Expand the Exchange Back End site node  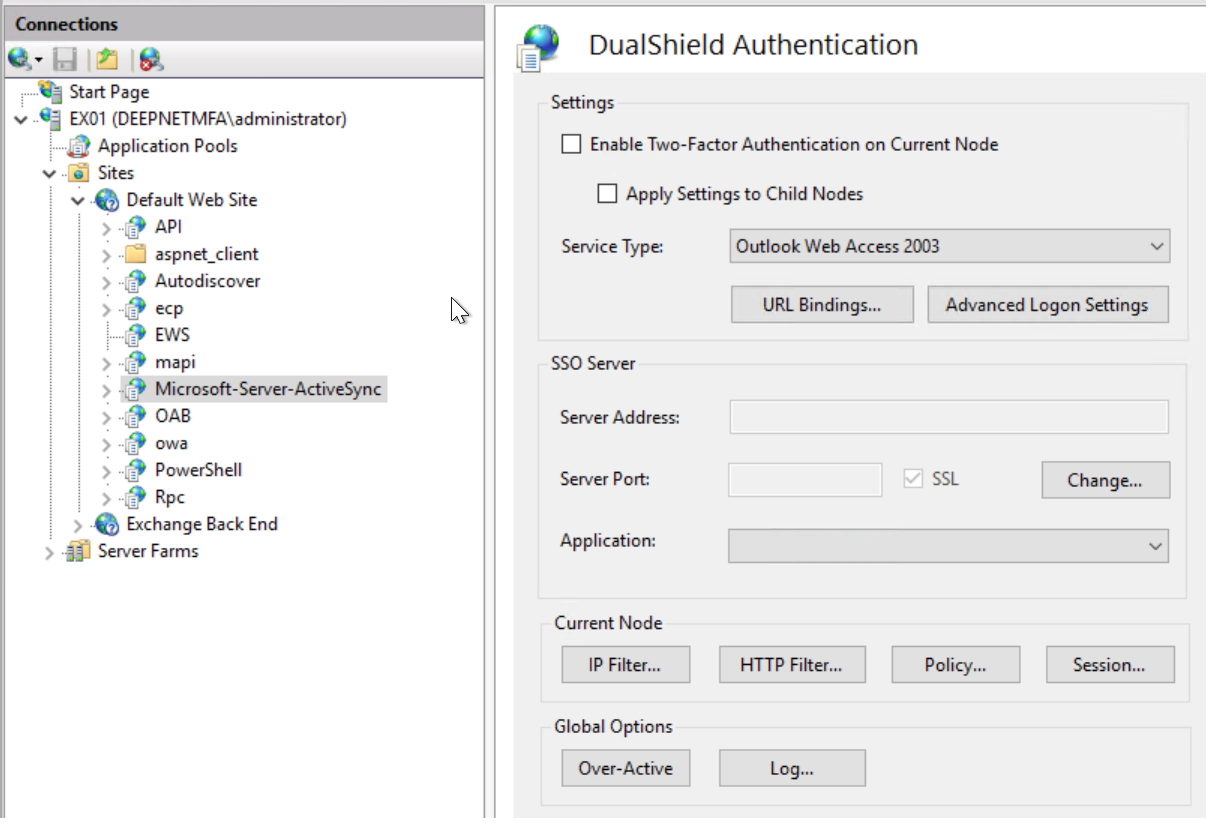pyautogui.click(x=79, y=524)
